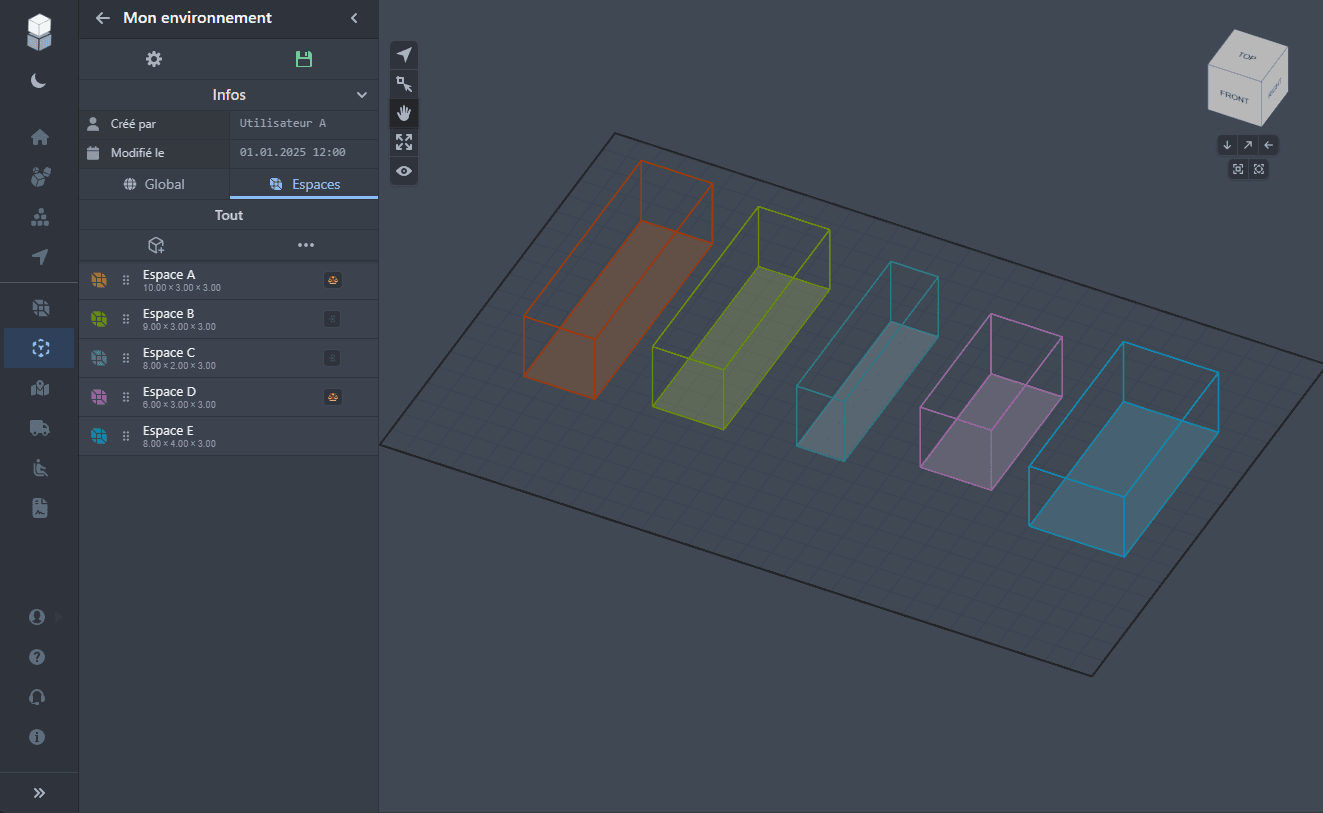Collapse the Mon environnement side panel
Image resolution: width=1323 pixels, height=813 pixels.
354,18
